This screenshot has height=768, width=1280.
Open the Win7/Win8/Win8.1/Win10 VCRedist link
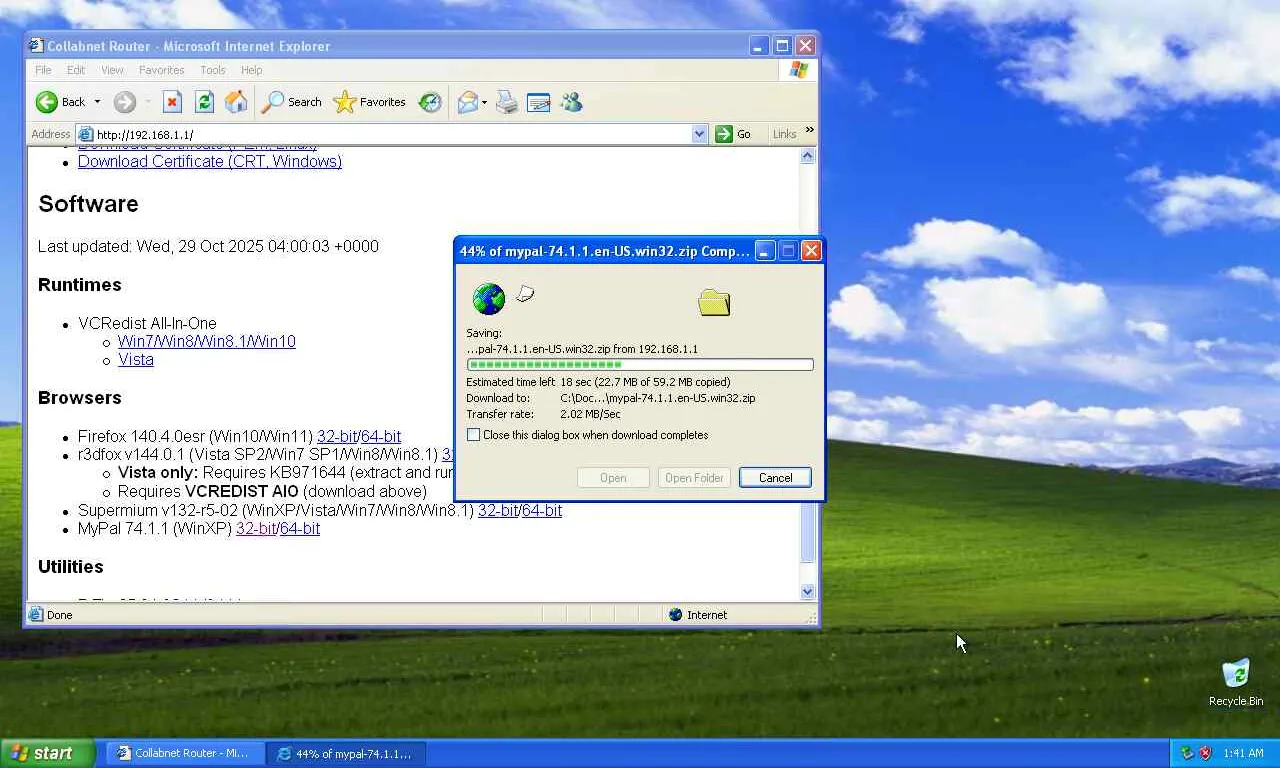(x=207, y=341)
